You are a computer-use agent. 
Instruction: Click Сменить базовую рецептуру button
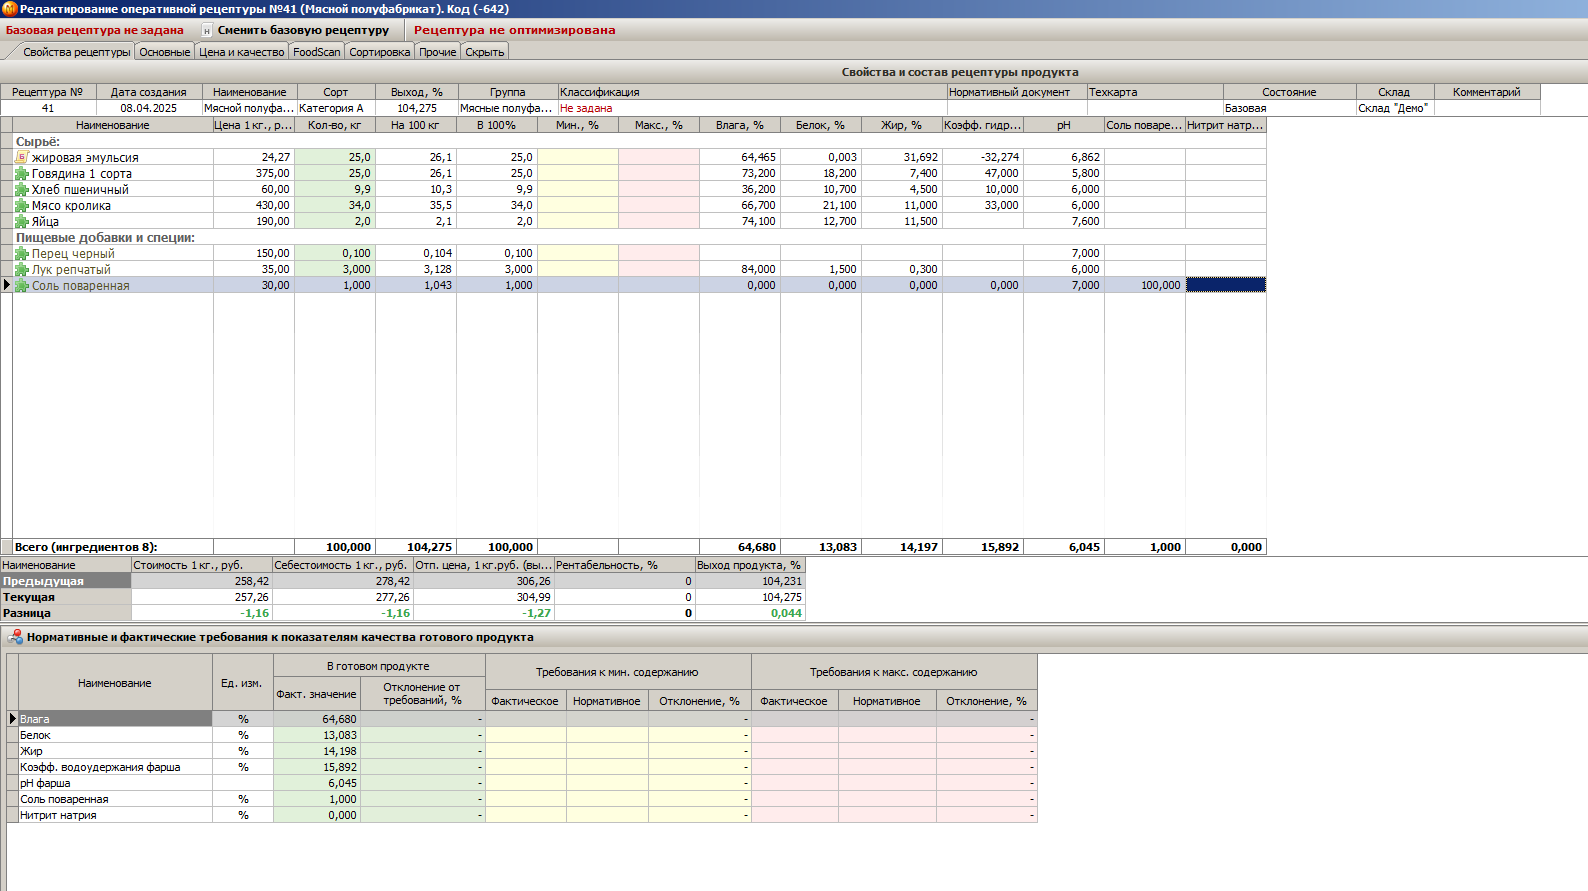point(303,30)
